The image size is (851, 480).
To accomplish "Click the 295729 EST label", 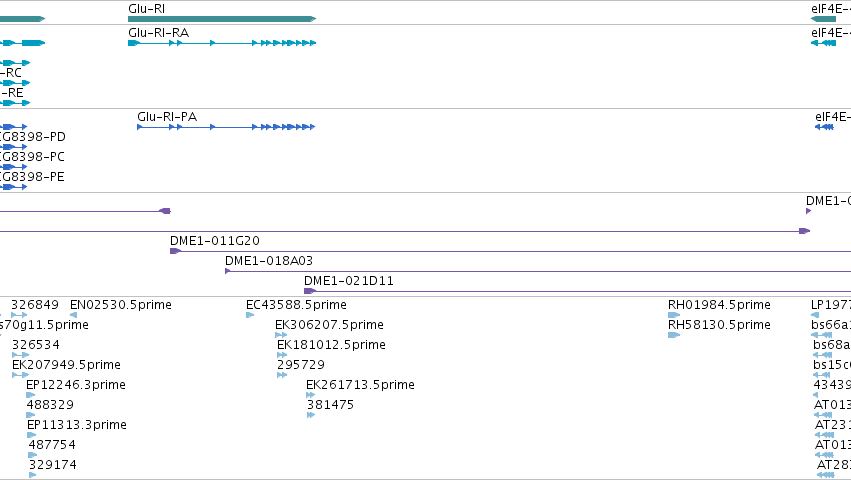I will coord(301,365).
